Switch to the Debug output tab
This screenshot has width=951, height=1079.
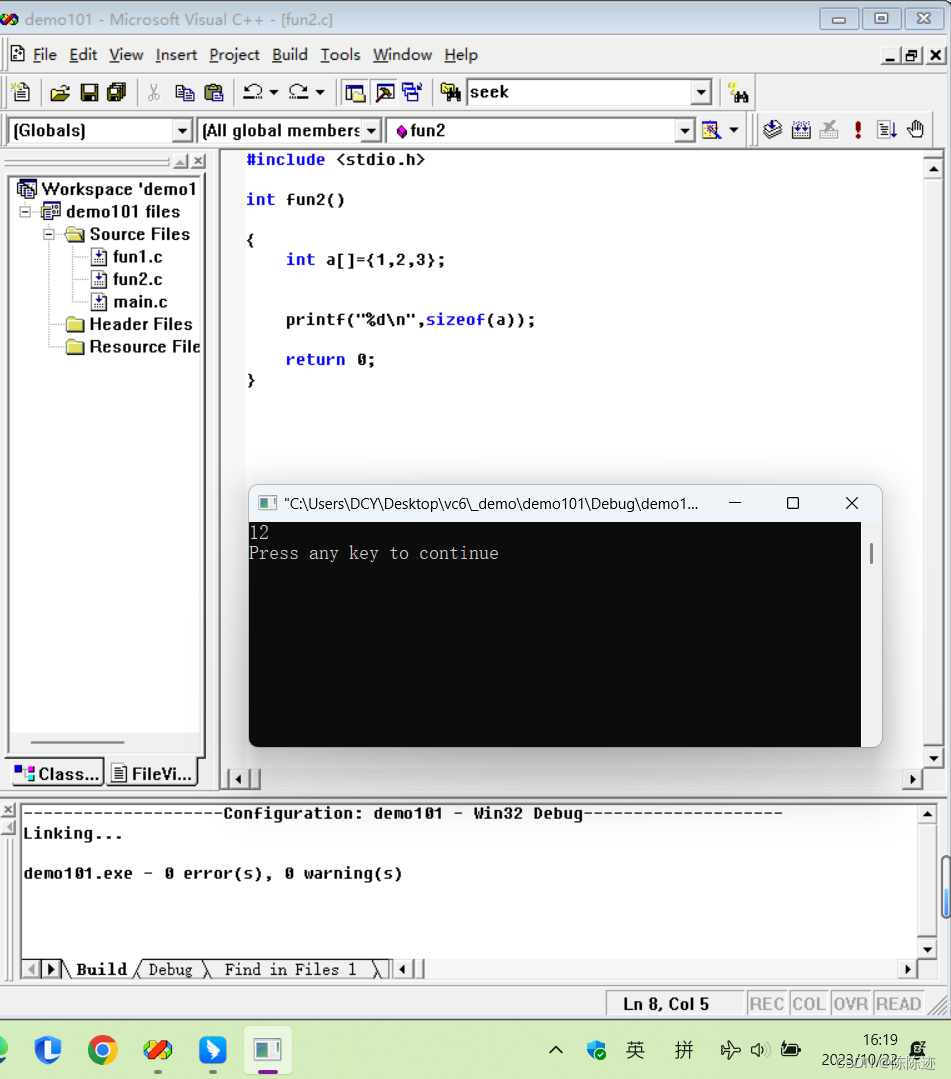tap(171, 969)
